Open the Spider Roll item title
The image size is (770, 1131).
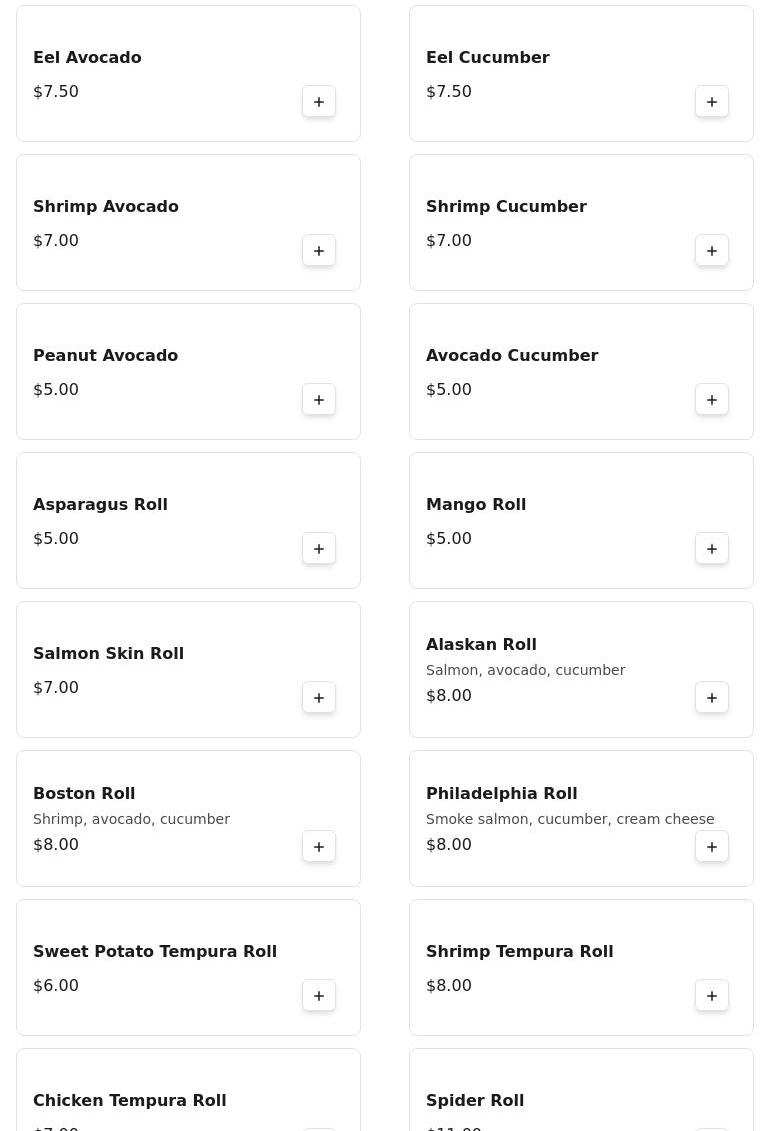click(475, 1100)
